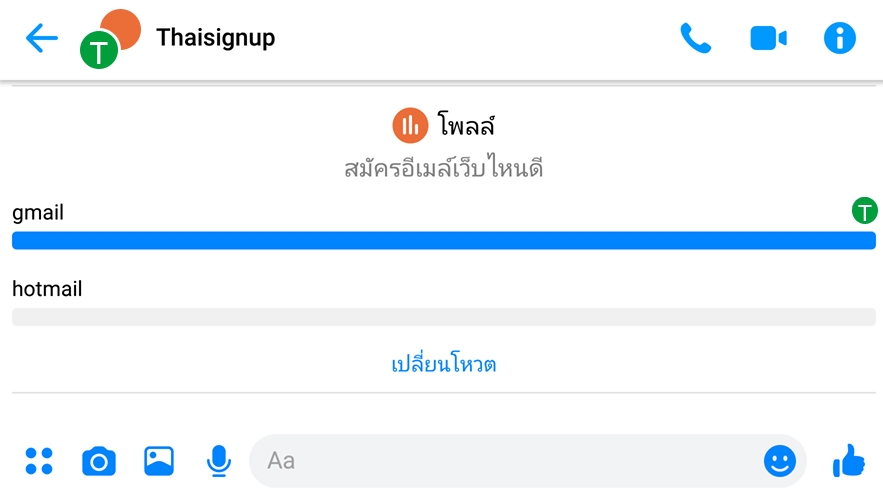Open the four-dot more apps menu
The height and width of the screenshot is (500, 883).
tap(39, 461)
